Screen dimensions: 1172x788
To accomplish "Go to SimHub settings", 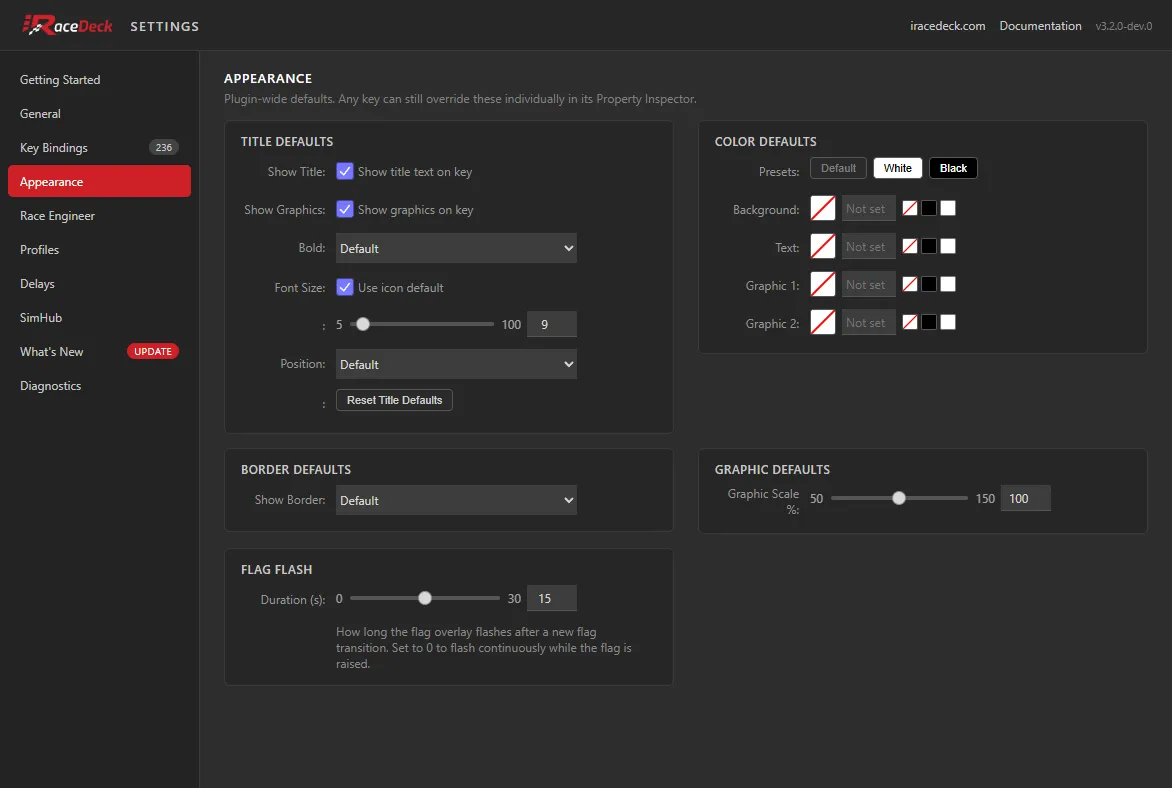I will [x=99, y=318].
